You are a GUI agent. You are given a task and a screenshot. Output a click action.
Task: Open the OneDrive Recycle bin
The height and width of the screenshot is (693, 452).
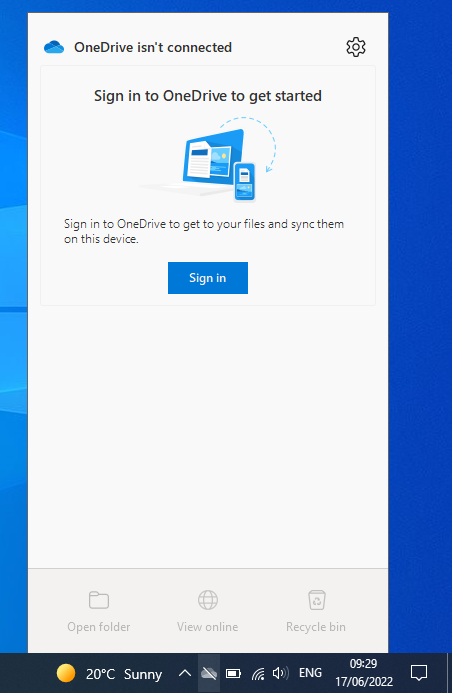coord(316,612)
